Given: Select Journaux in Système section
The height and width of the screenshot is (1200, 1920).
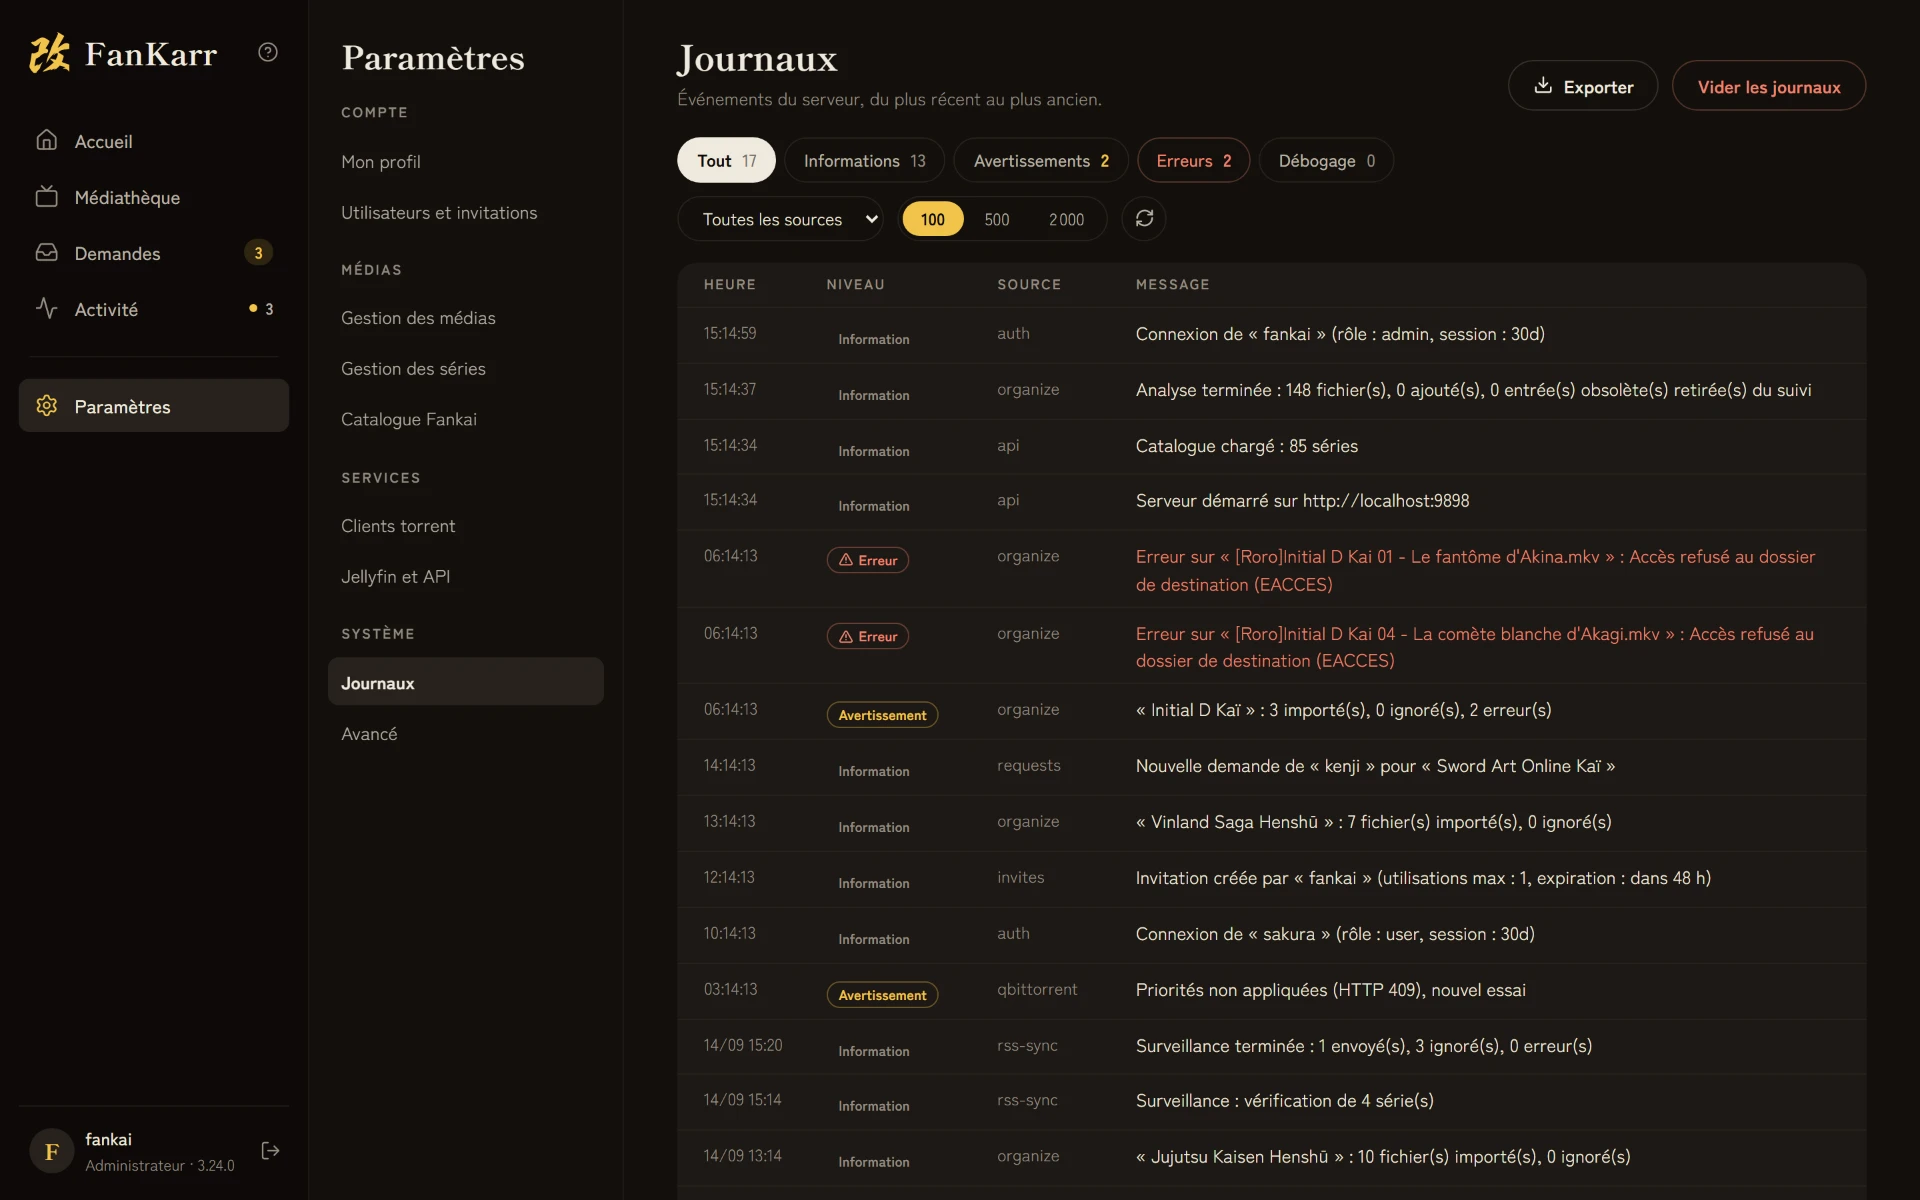Looking at the screenshot, I should click(x=465, y=682).
